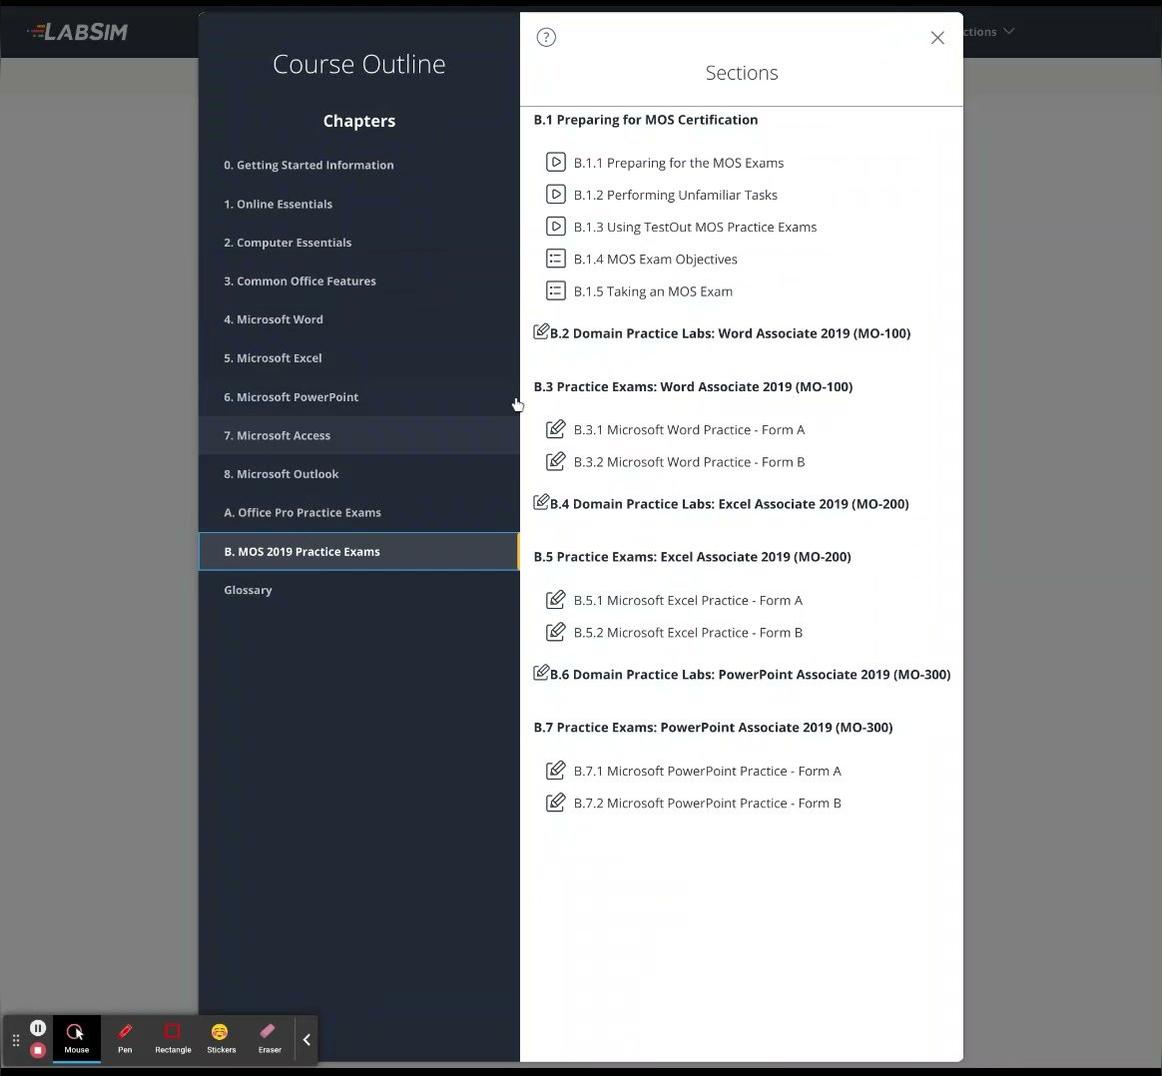Image resolution: width=1162 pixels, height=1076 pixels.
Task: Open chapter A. Office Pro Practice Exams
Action: 359,512
